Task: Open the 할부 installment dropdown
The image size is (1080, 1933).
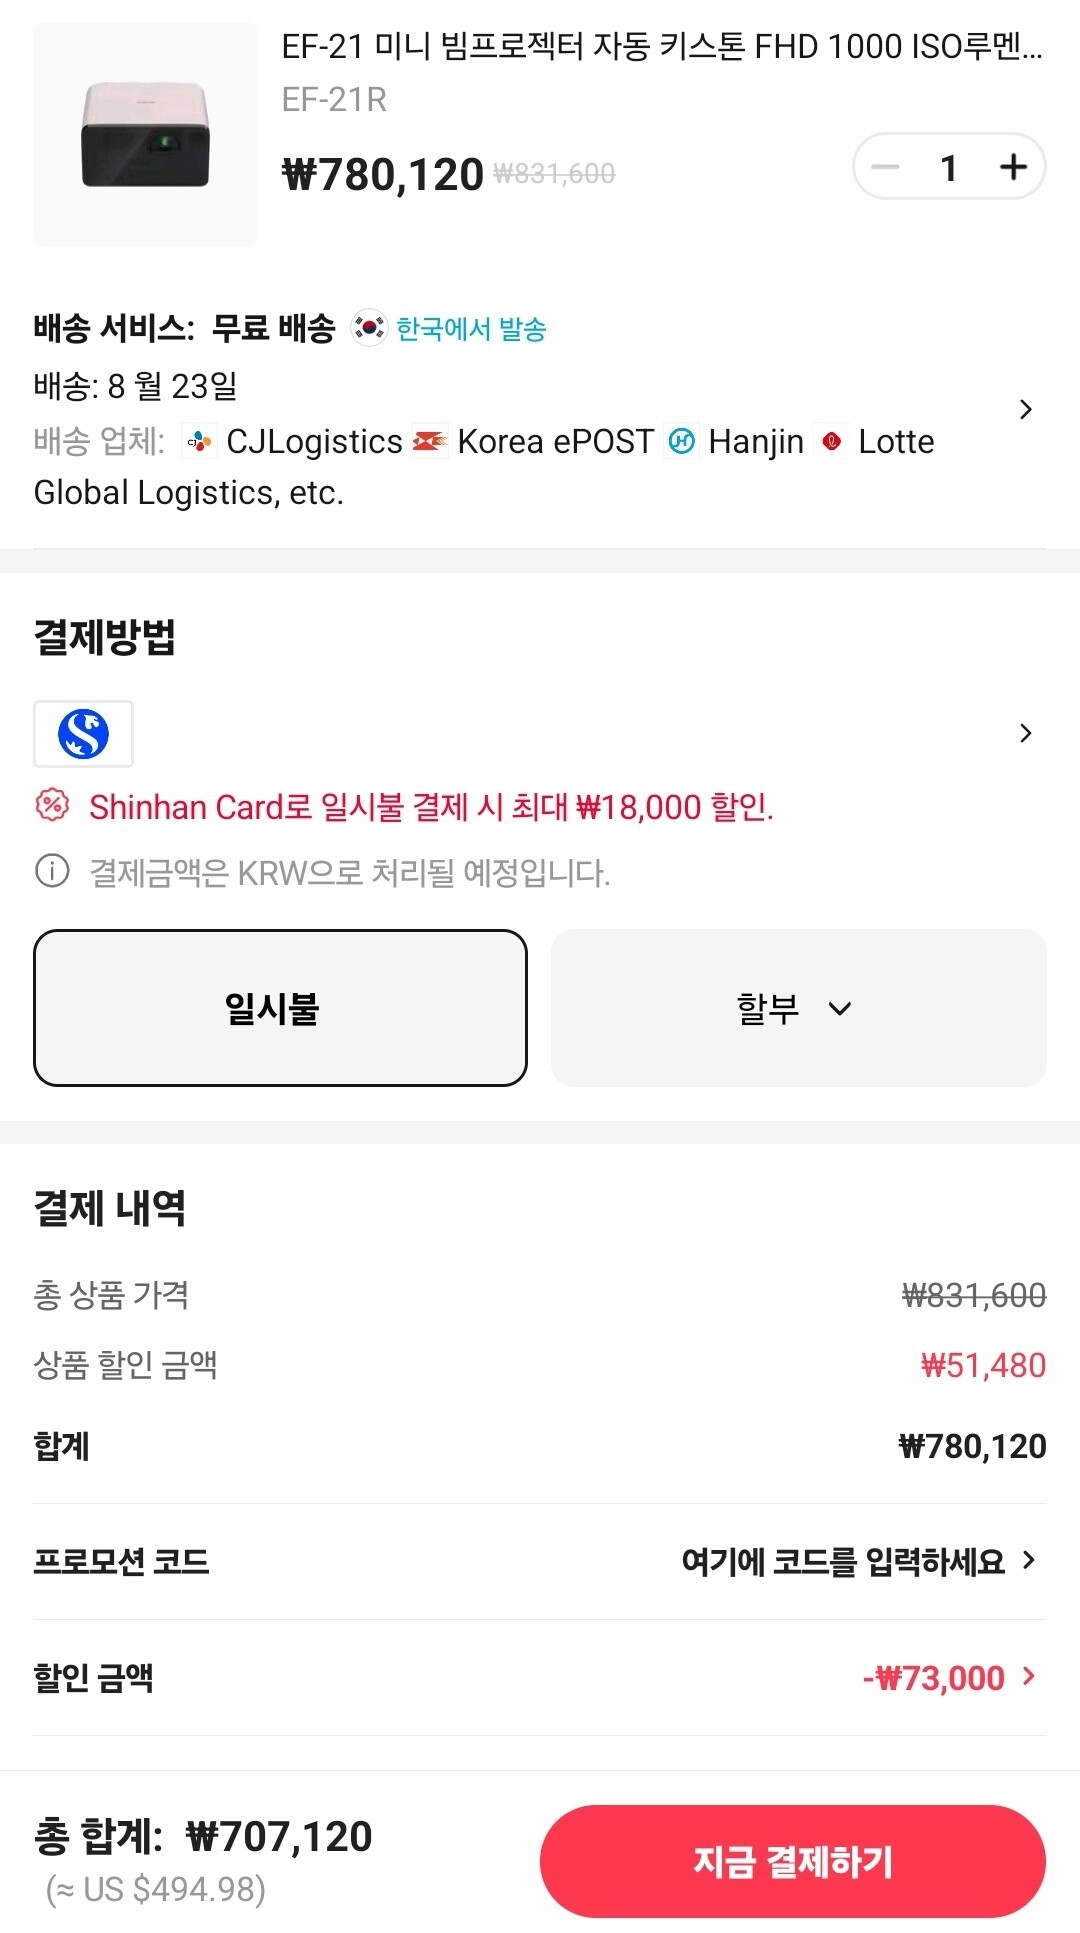Action: [x=798, y=1007]
